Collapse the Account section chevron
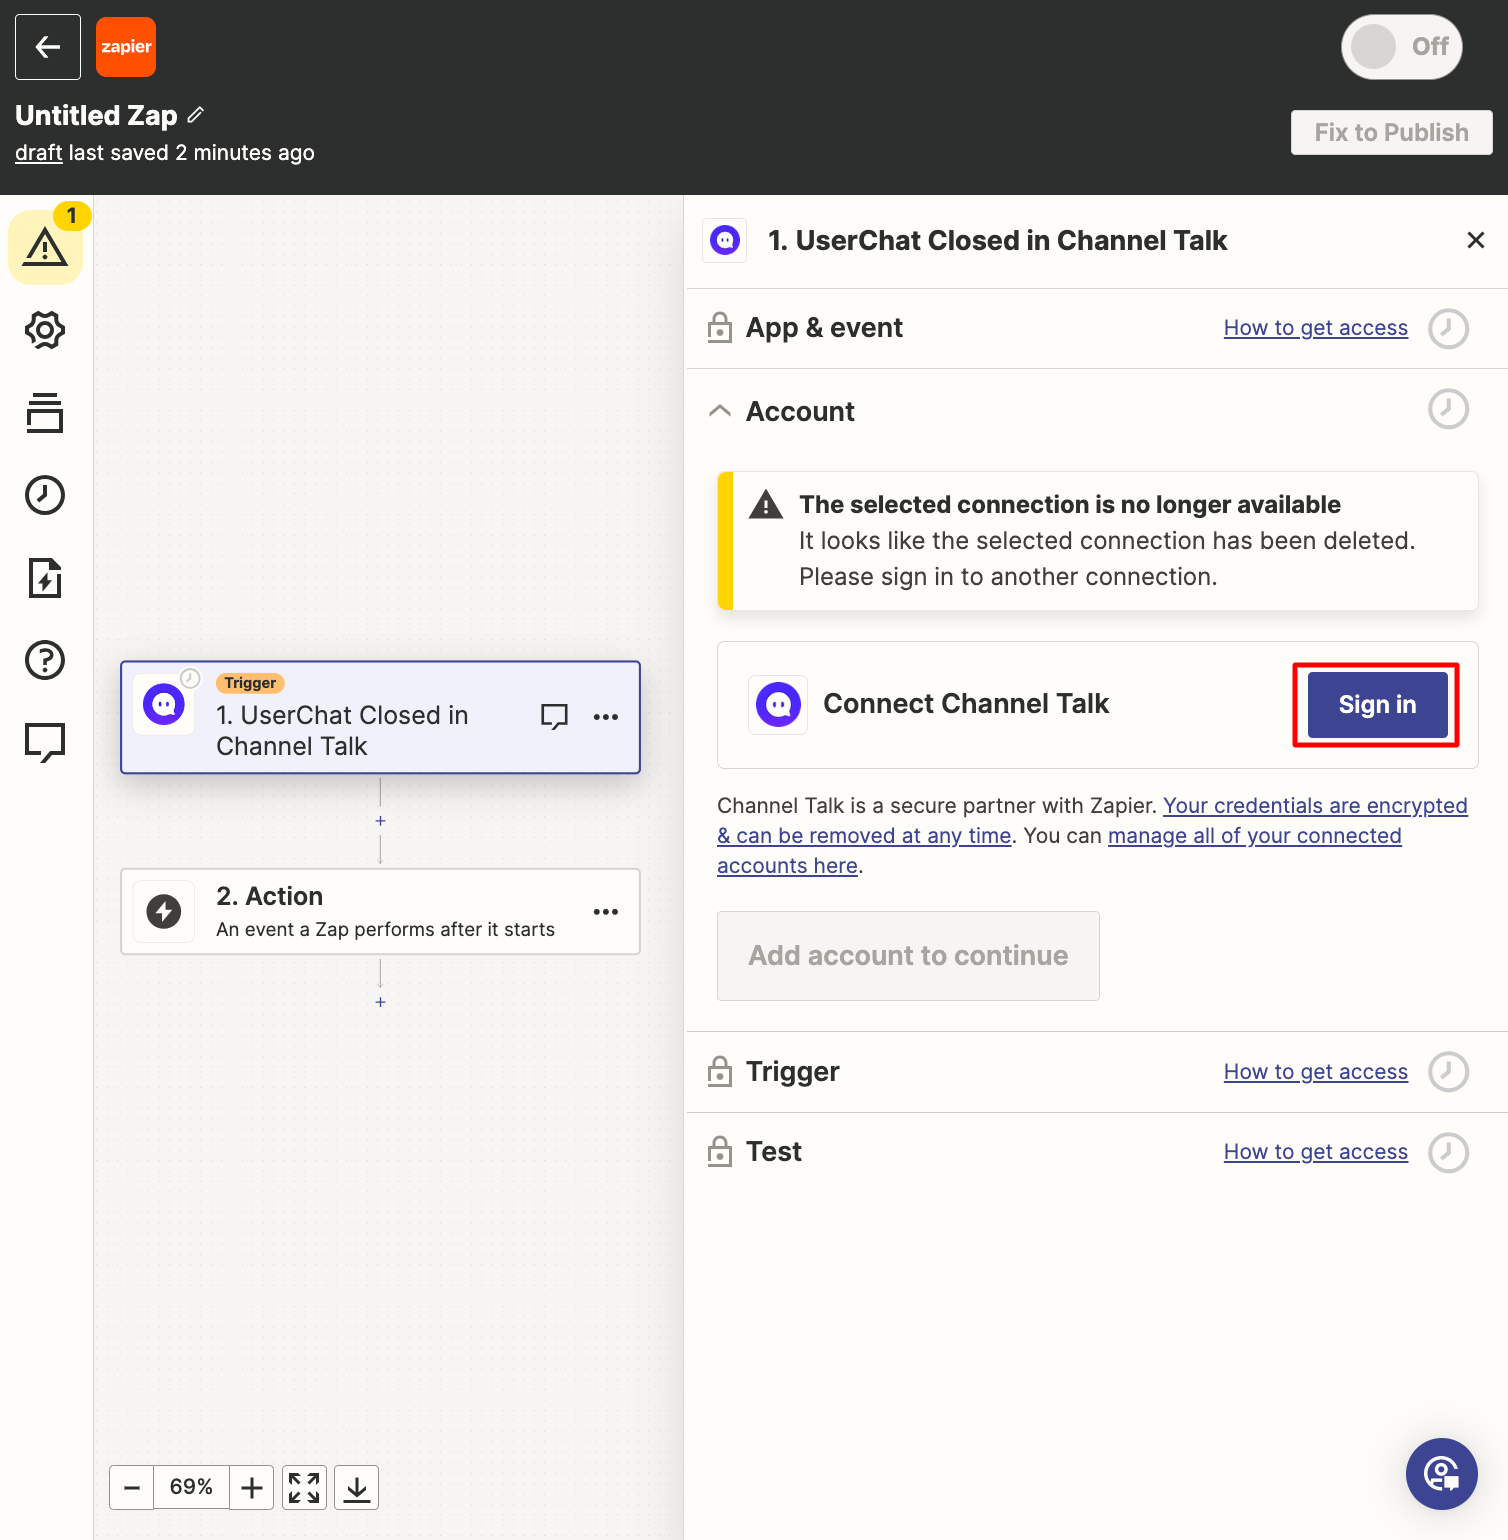Image resolution: width=1508 pixels, height=1540 pixels. pos(720,411)
